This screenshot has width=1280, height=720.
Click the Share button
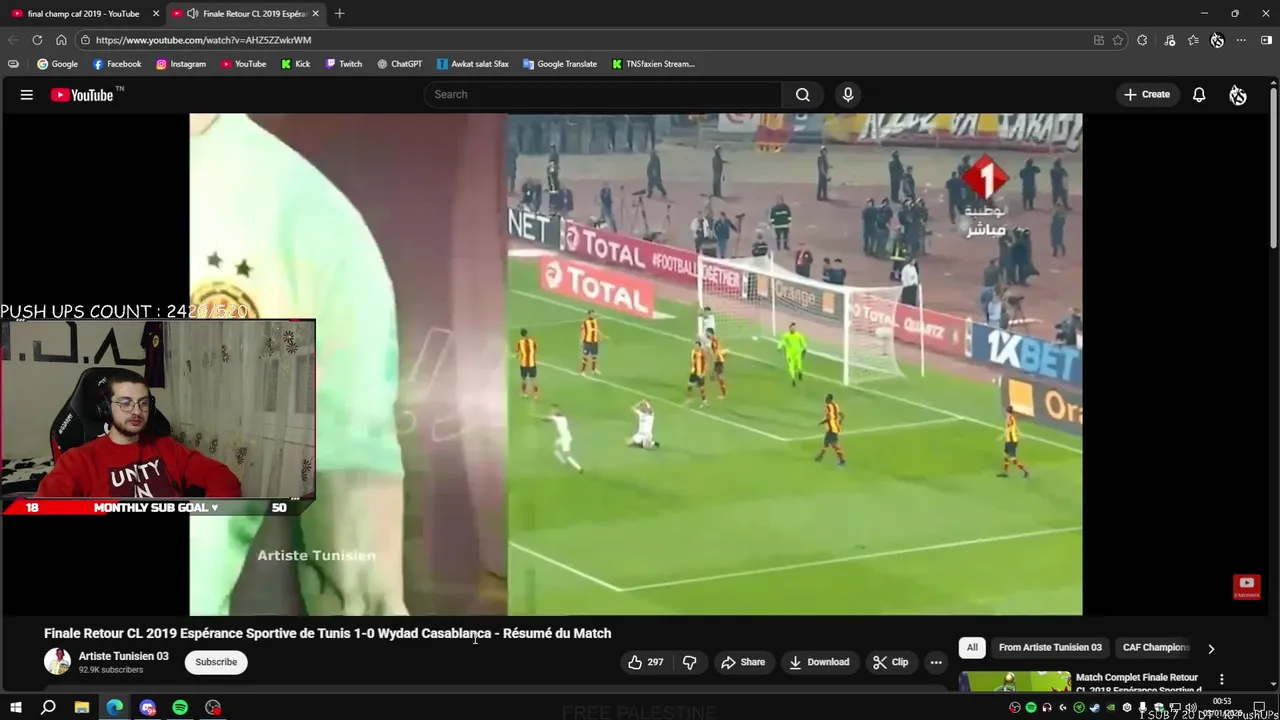tap(743, 662)
